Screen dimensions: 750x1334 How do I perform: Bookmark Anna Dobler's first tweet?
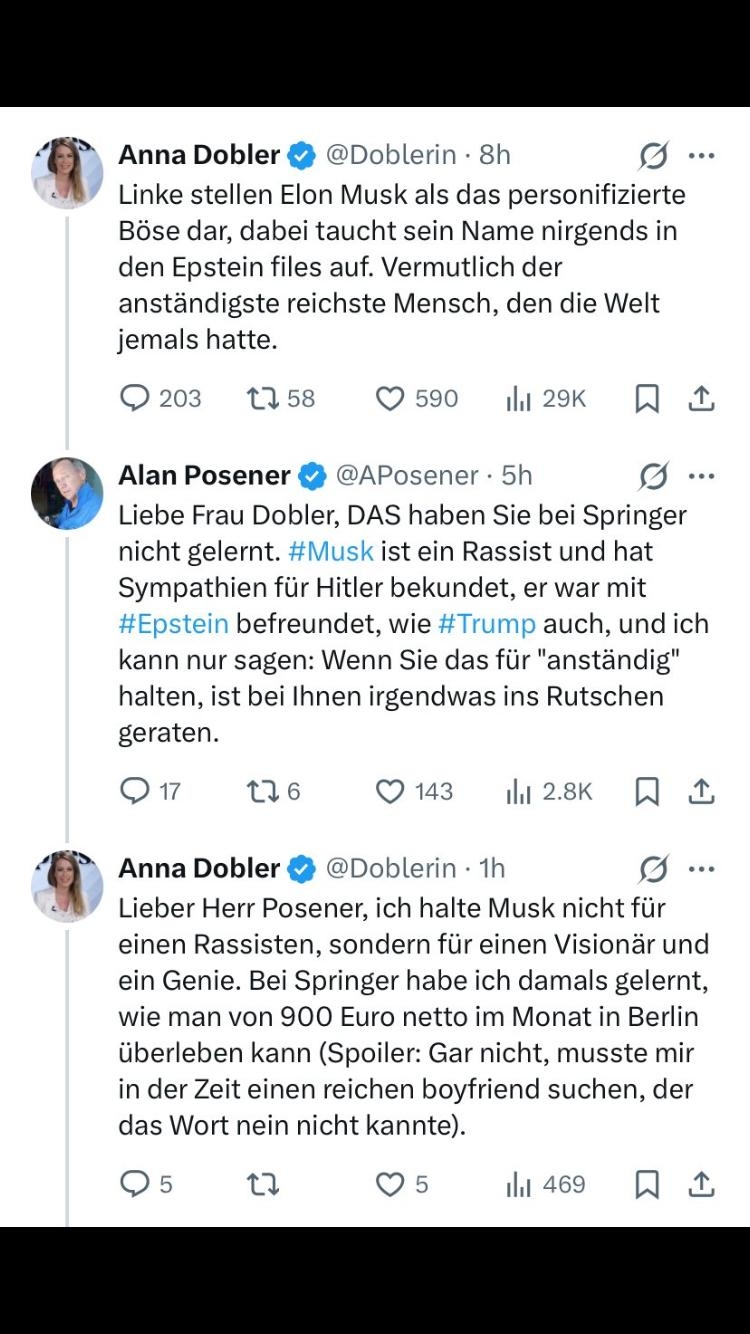(x=647, y=398)
